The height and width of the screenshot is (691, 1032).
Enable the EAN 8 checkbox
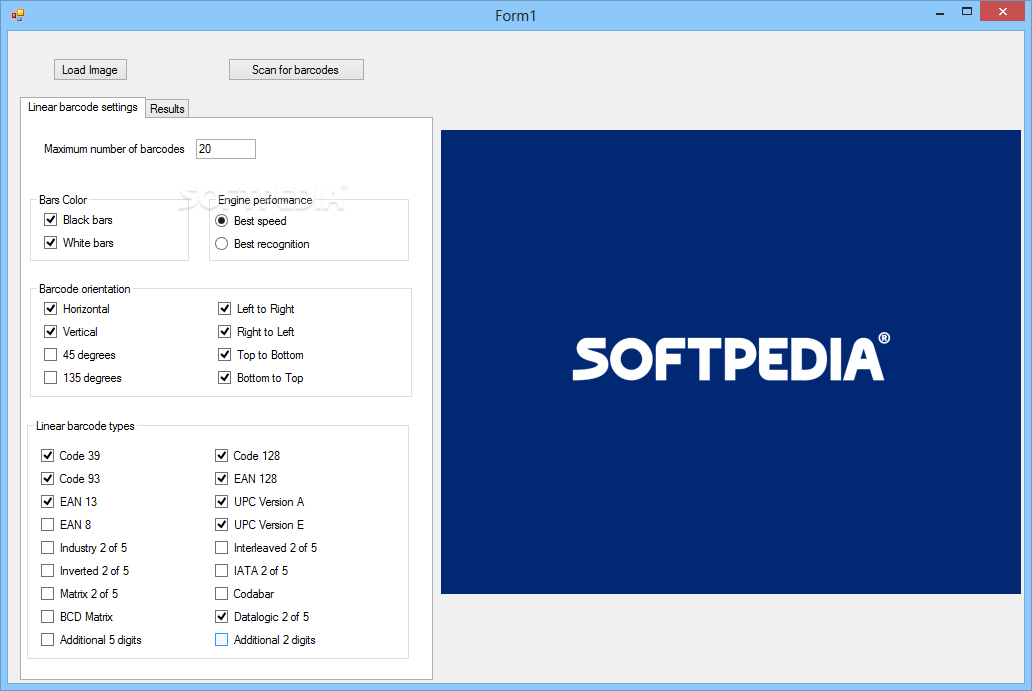pos(47,525)
